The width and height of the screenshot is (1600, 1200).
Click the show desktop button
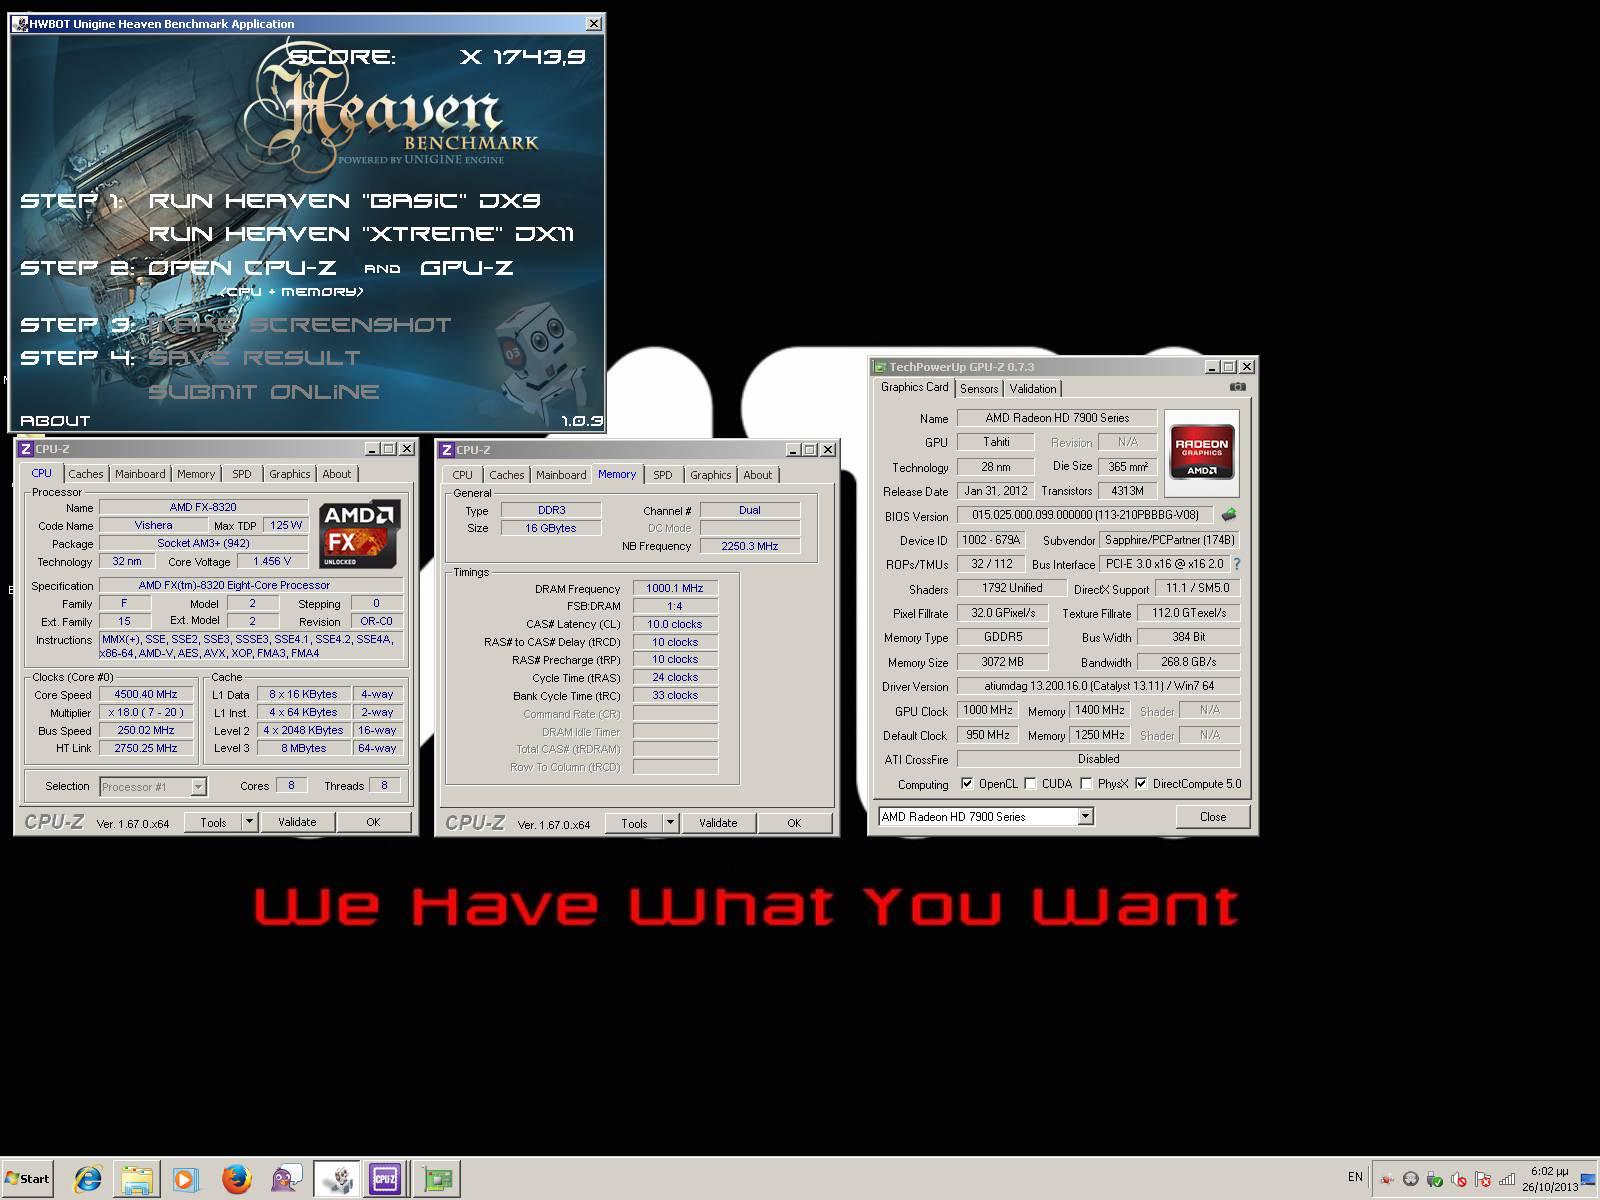pos(1588,1179)
